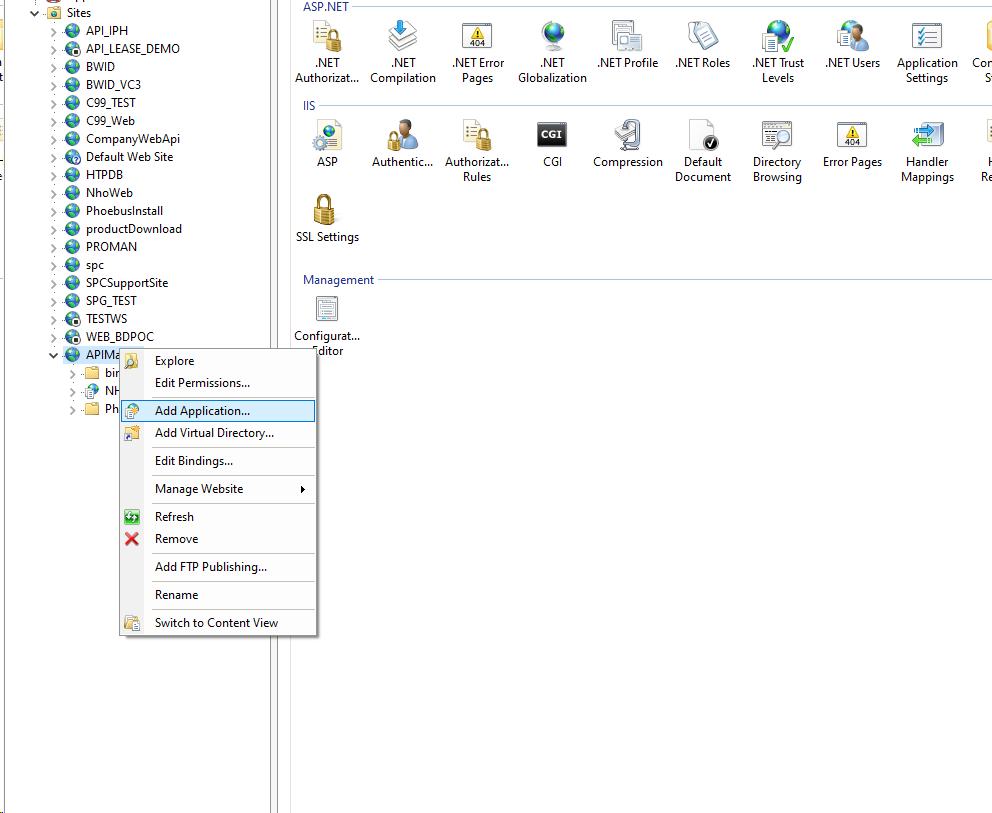Open .NET Authorization Rules feature

(x=327, y=53)
